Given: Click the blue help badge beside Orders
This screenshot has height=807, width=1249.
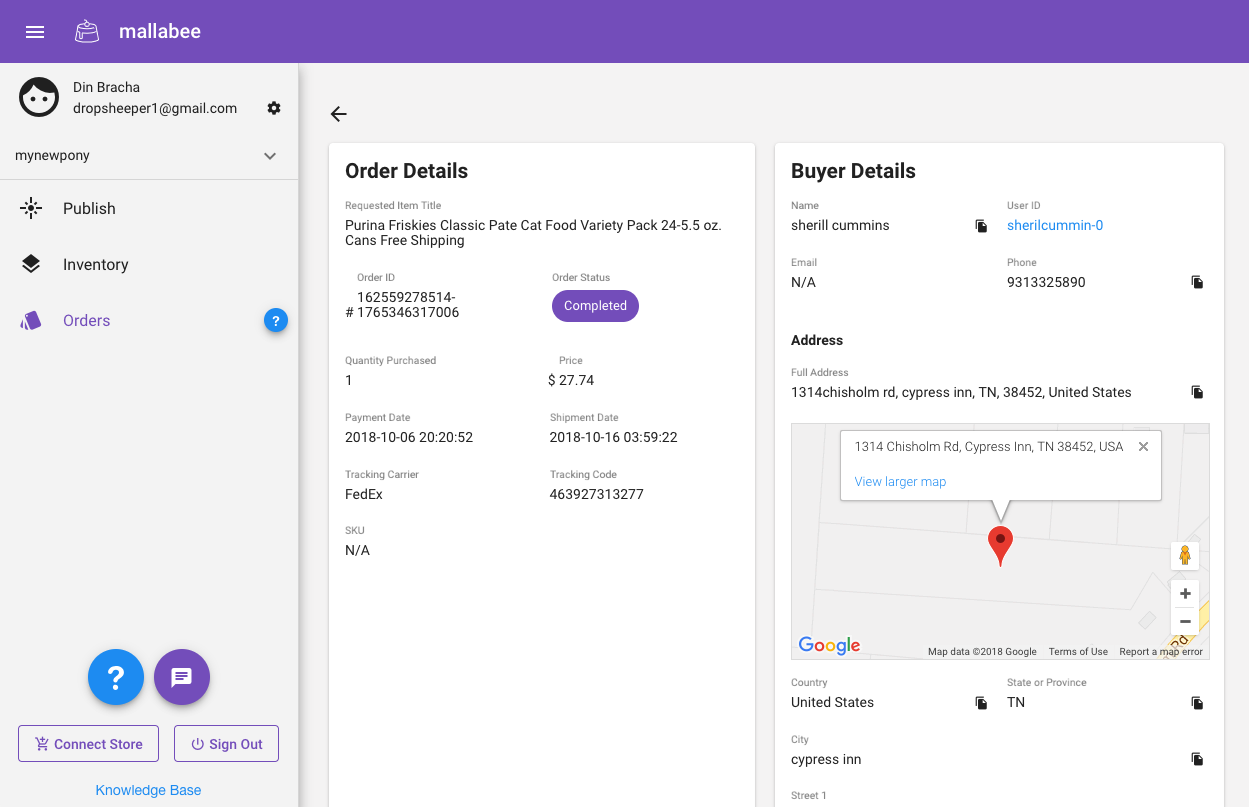Looking at the screenshot, I should (x=276, y=320).
